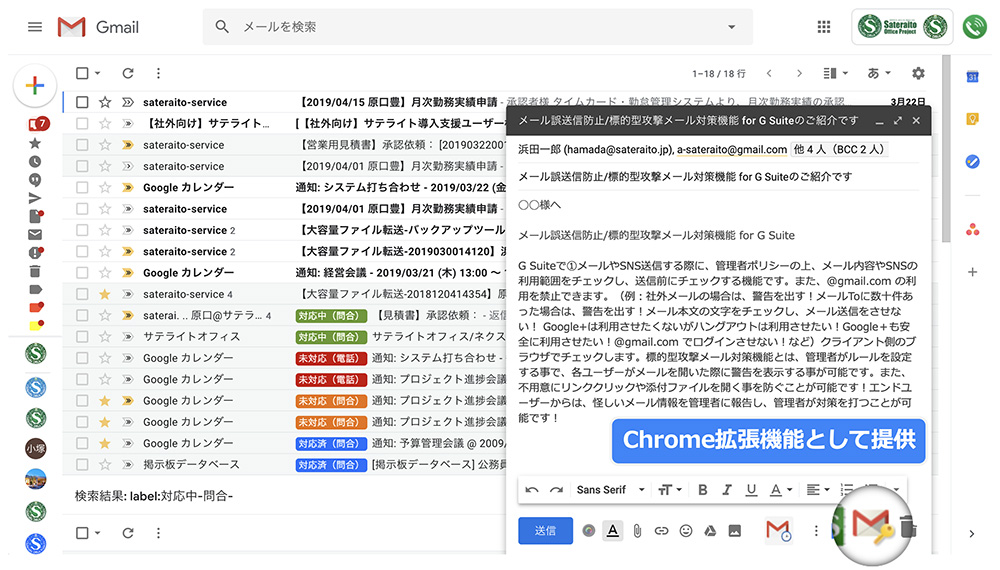Open the bottom select-all dropdown arrow
Viewport: 1000px width, 570px height.
pos(98,533)
